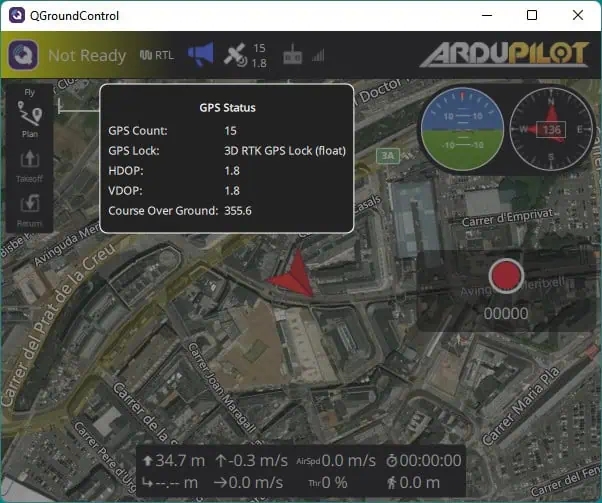The height and width of the screenshot is (503, 602).
Task: Click the Takeoff action button
Action: click(x=30, y=166)
